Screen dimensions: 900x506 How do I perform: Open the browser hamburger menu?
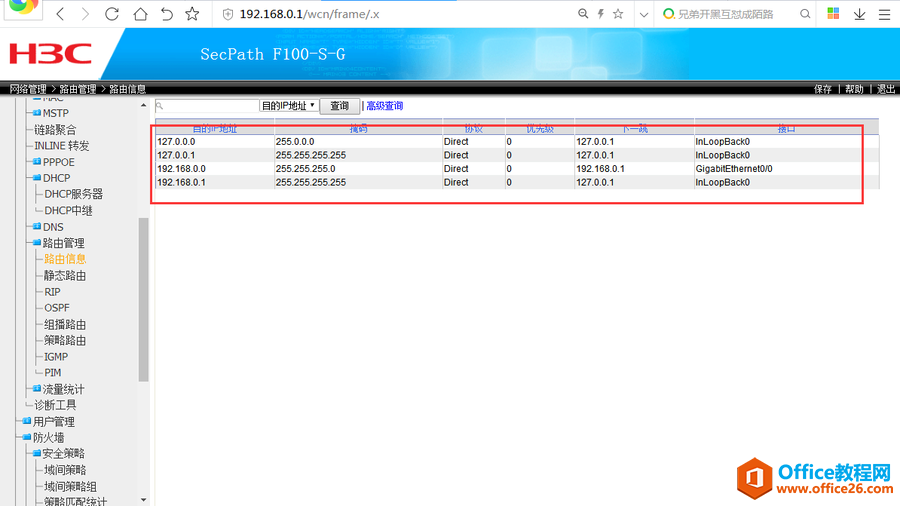(x=885, y=14)
